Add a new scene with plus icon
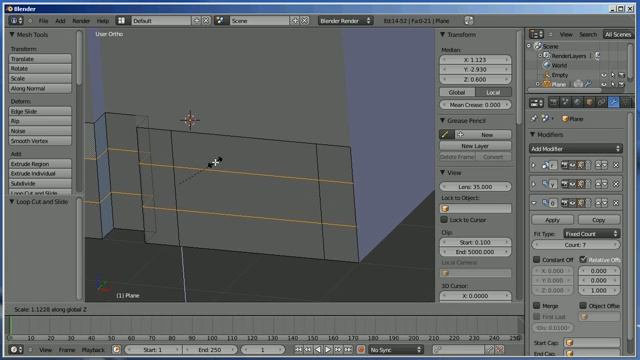Image resolution: width=640 pixels, height=360 pixels. 295,20
